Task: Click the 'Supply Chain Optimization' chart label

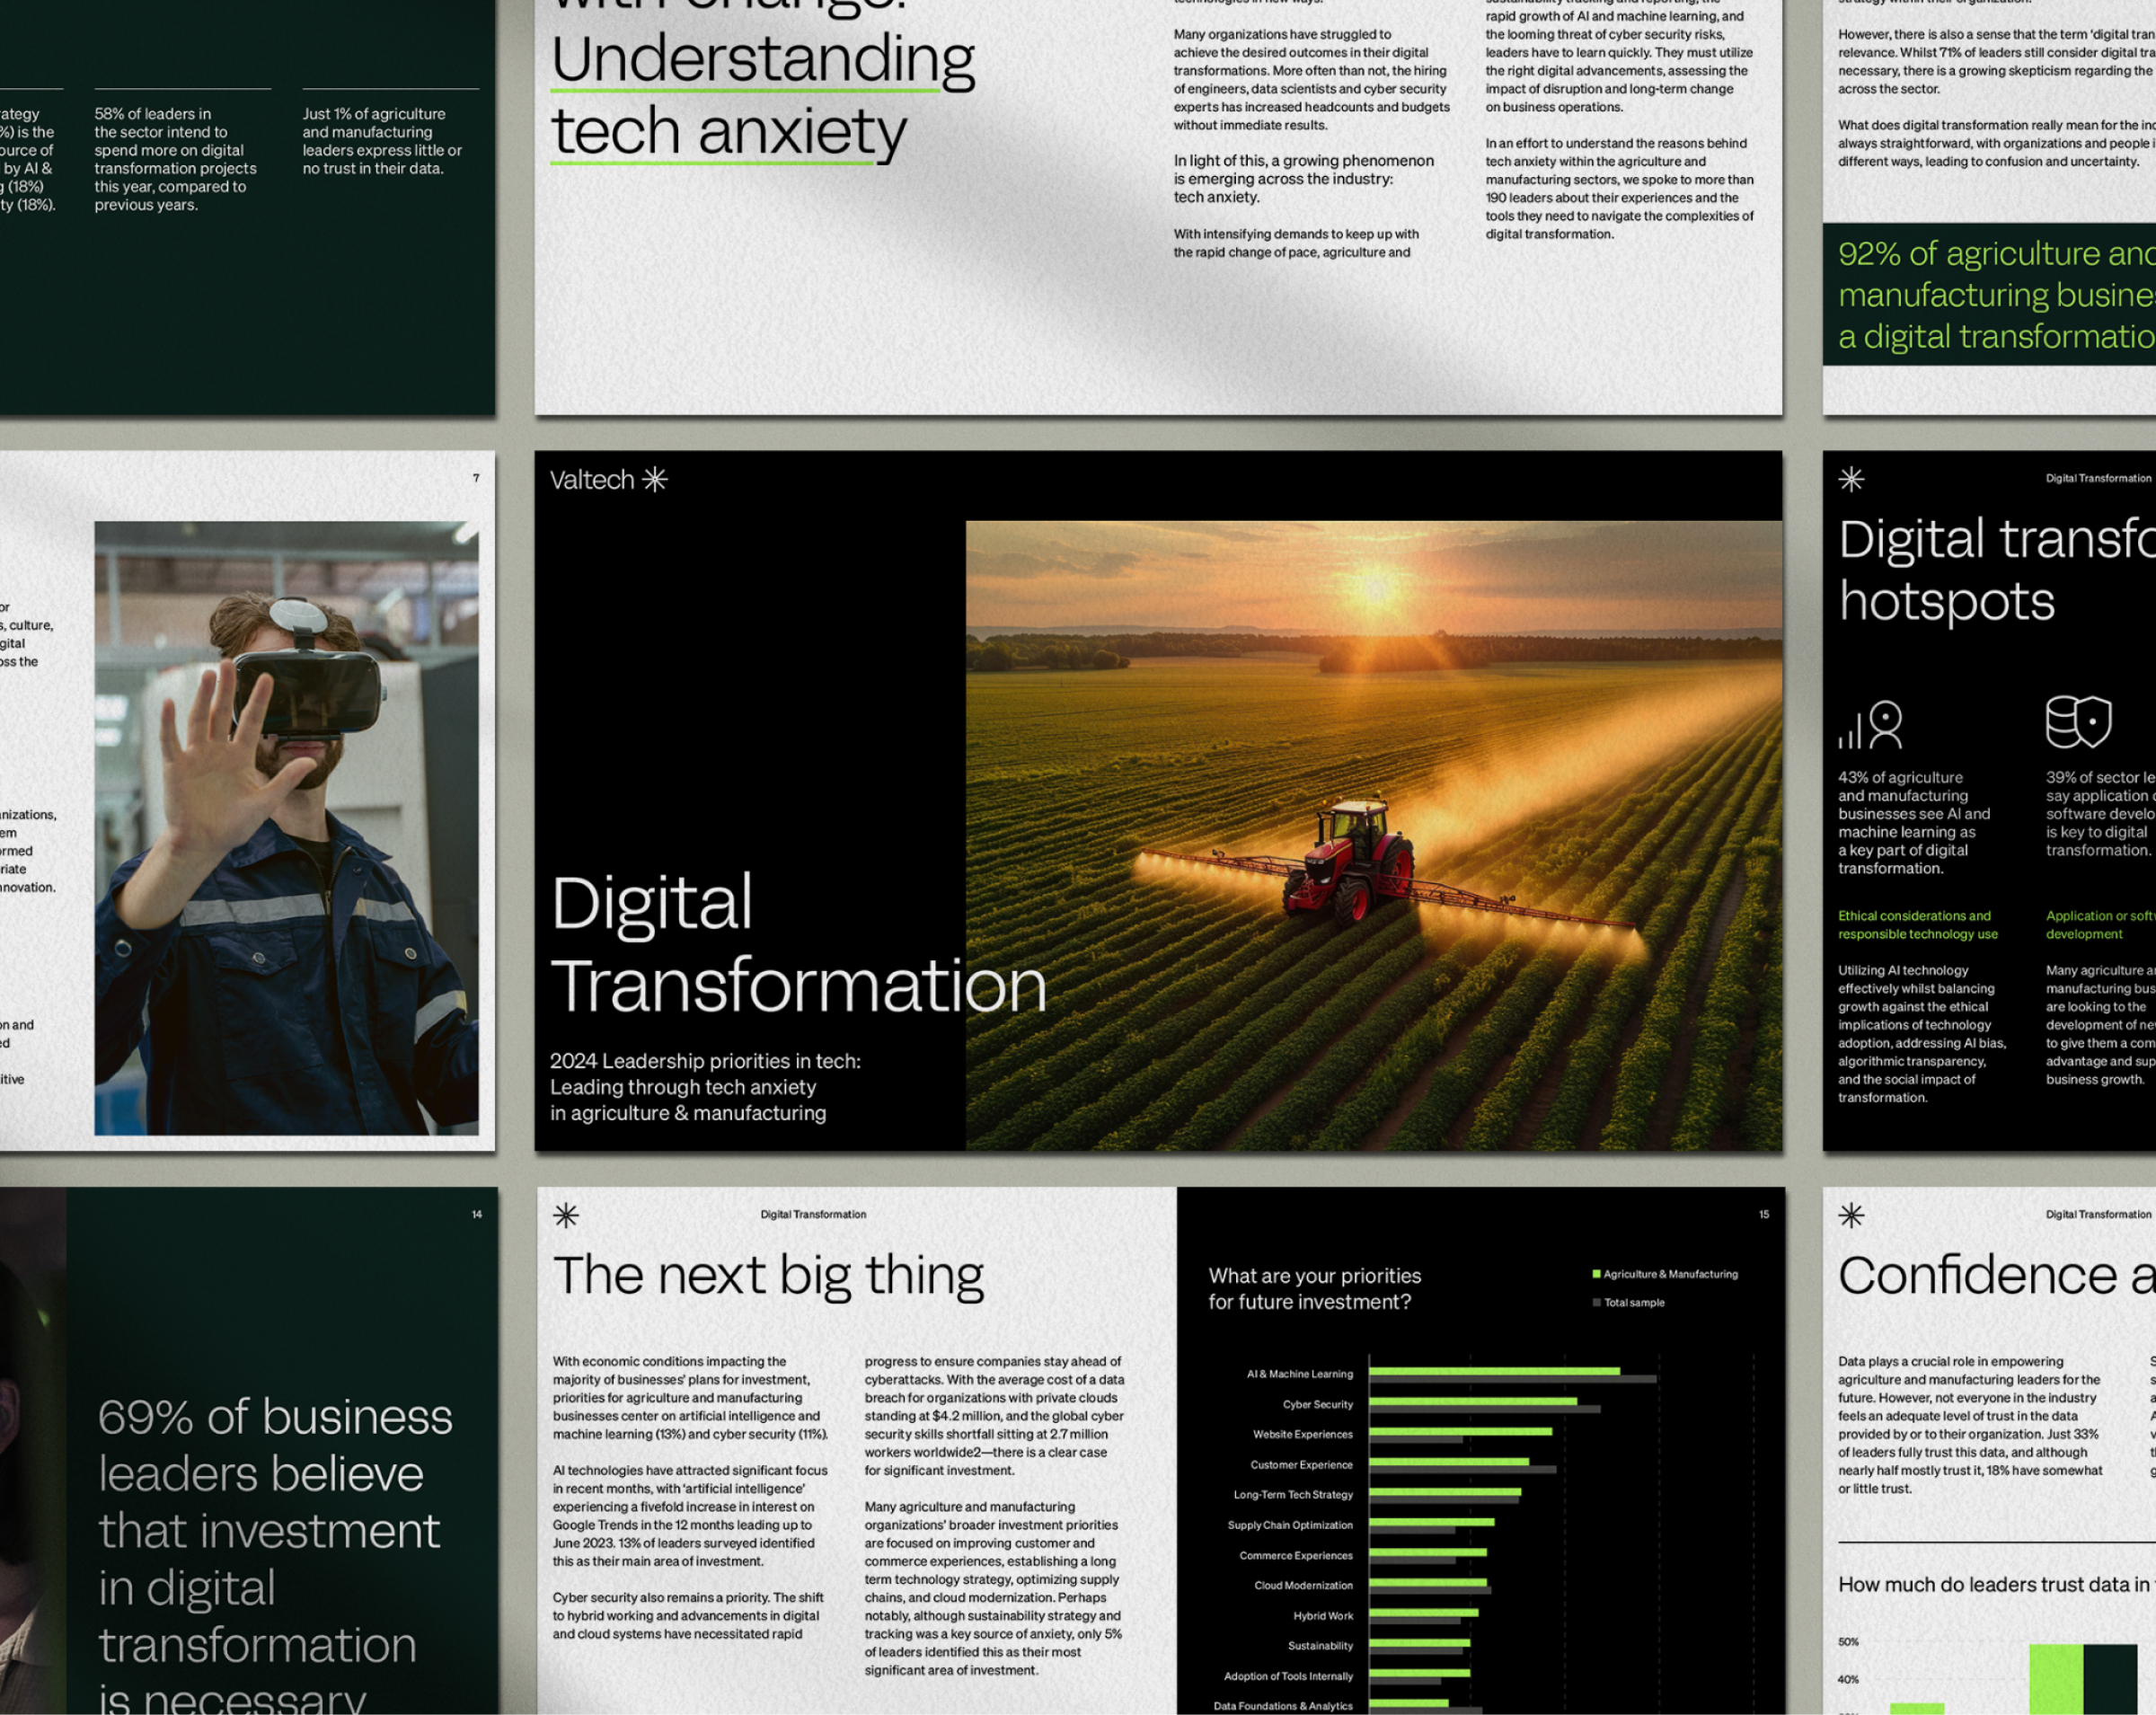Action: (x=1290, y=1525)
